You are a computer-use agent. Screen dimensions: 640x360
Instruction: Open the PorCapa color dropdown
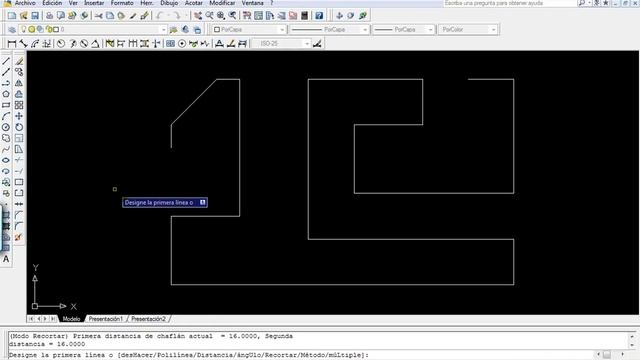(x=282, y=30)
